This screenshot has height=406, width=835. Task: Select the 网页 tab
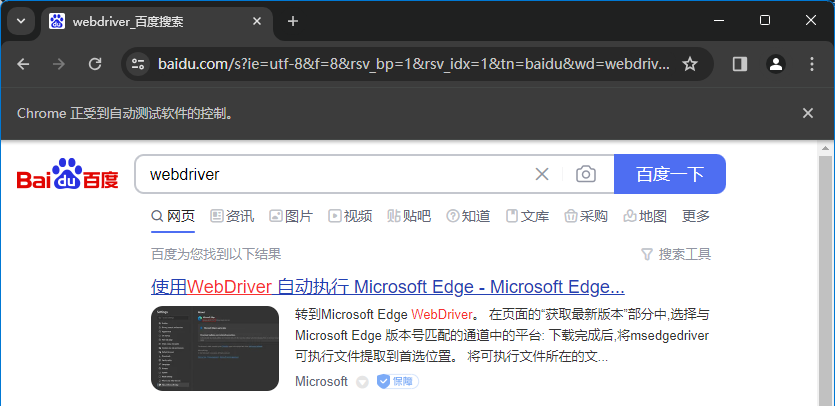tap(173, 216)
